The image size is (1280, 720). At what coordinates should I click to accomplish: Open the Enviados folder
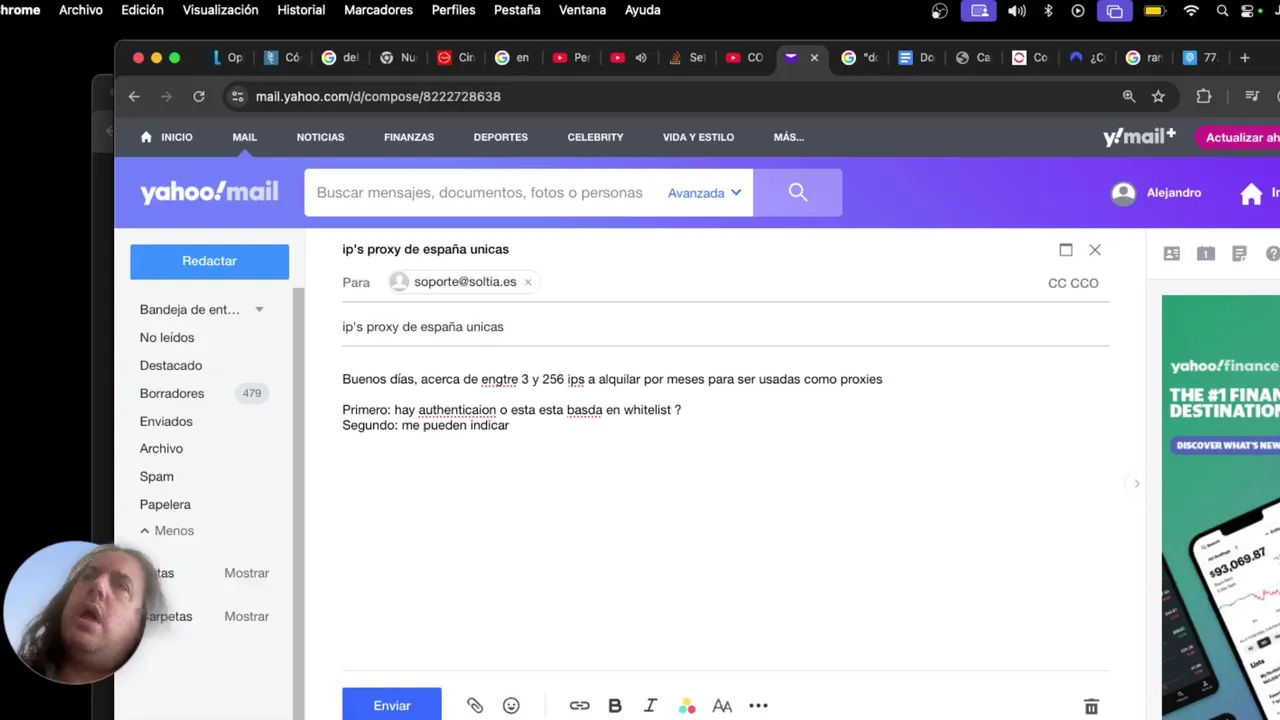(166, 422)
